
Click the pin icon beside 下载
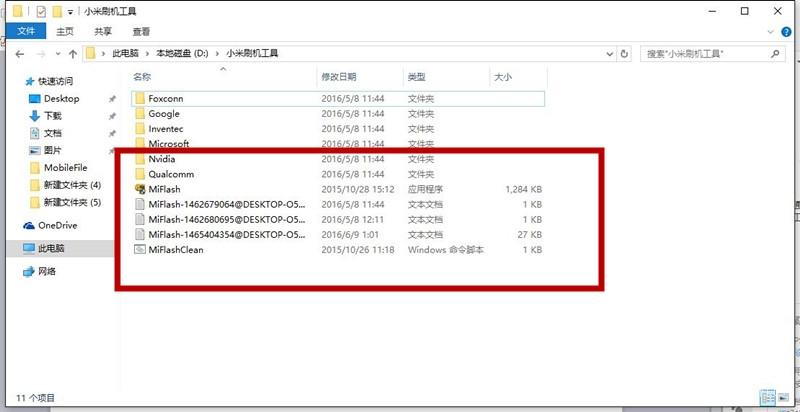[112, 116]
